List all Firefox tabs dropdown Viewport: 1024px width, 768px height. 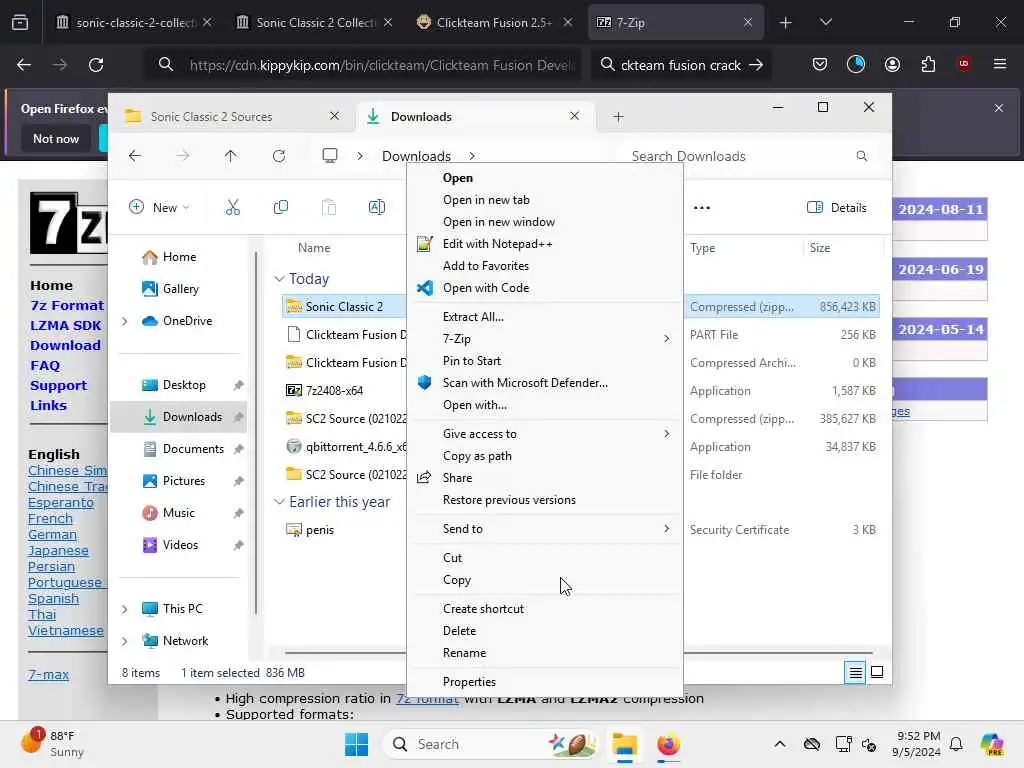point(825,23)
